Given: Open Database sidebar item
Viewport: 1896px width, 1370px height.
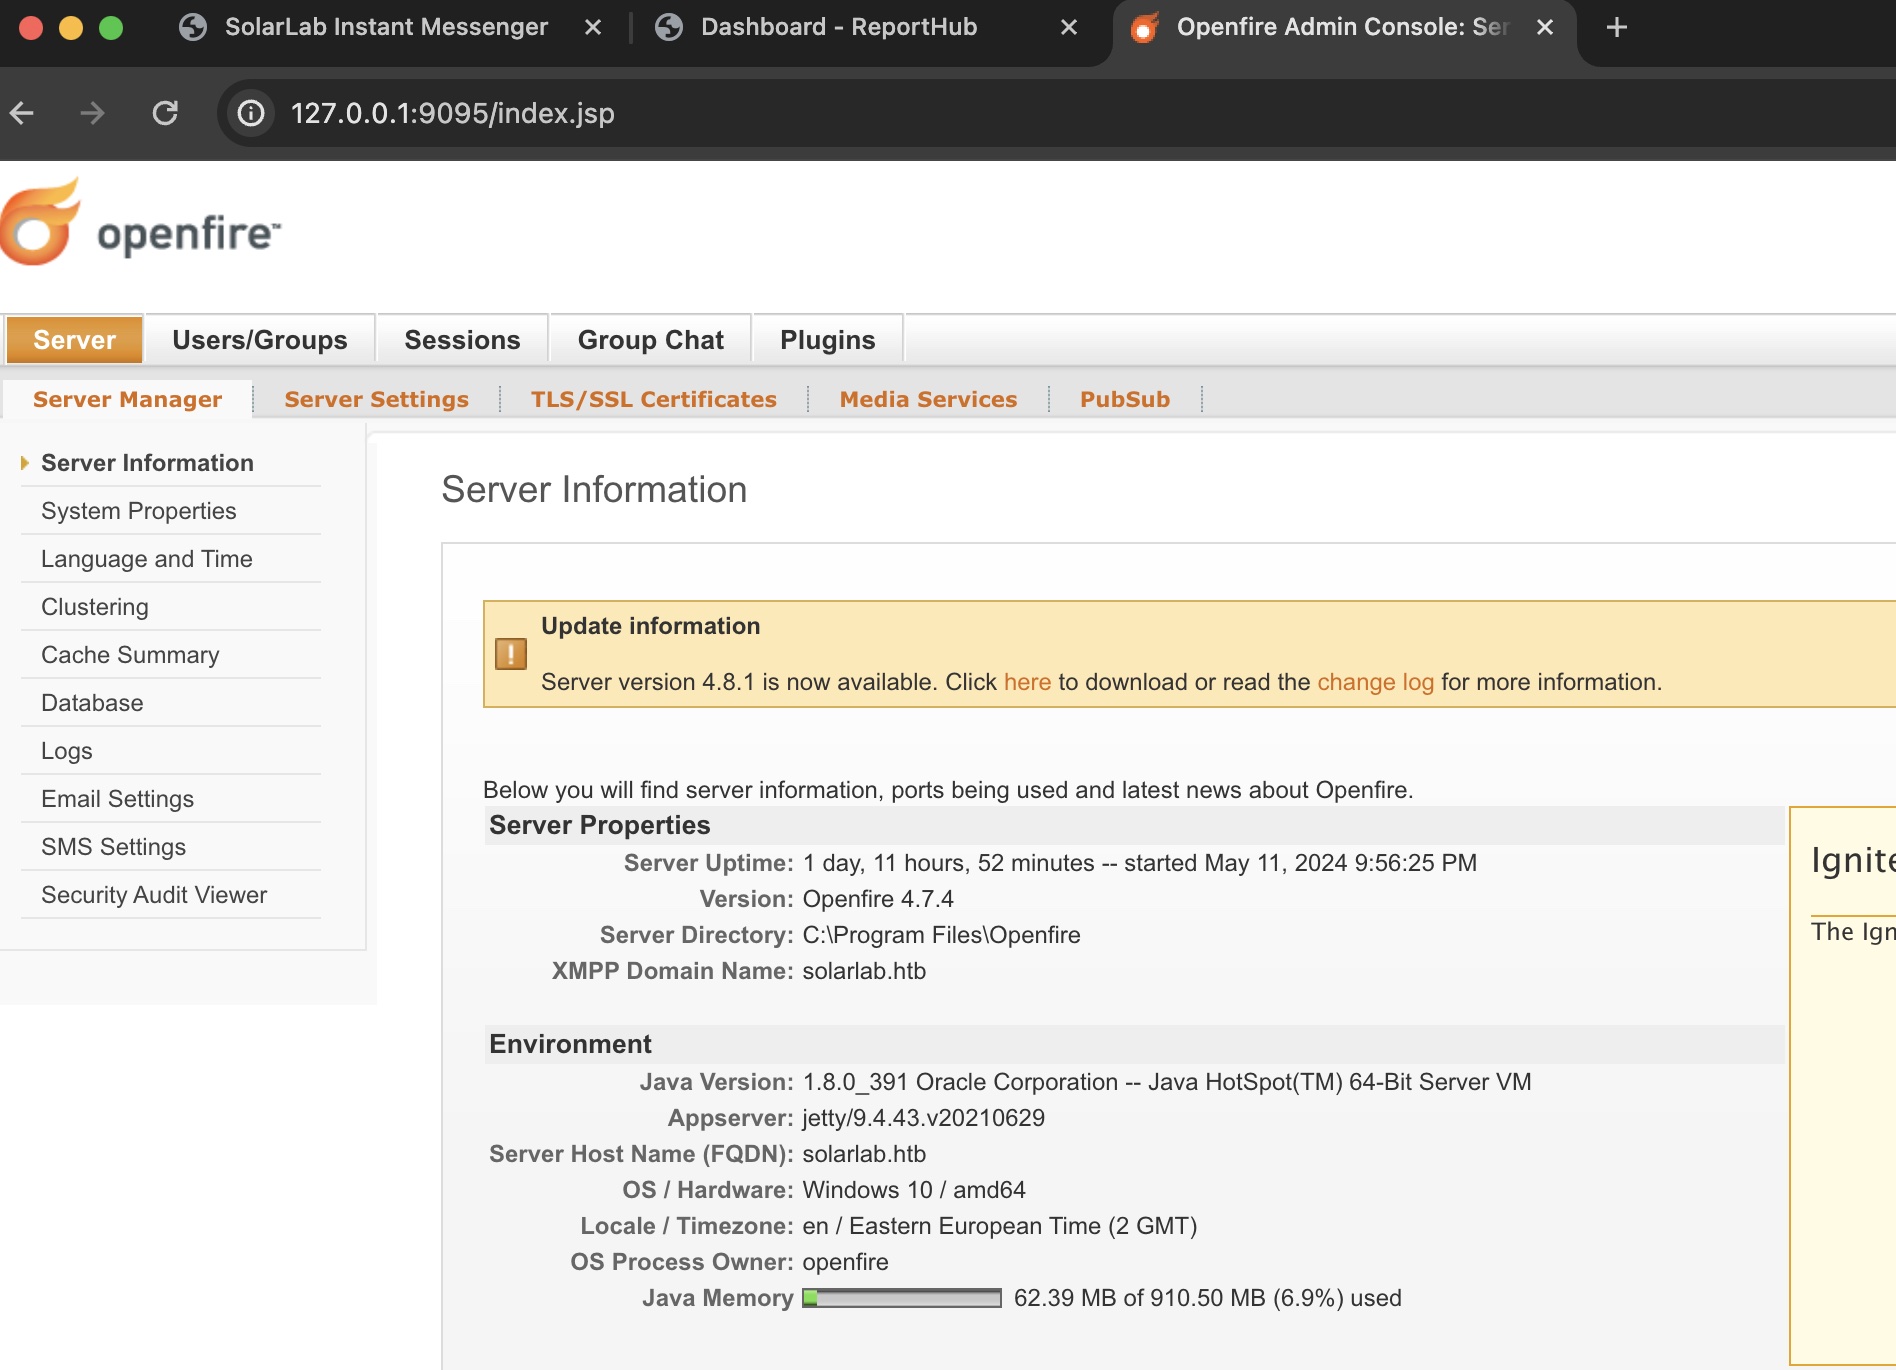Looking at the screenshot, I should (x=92, y=703).
